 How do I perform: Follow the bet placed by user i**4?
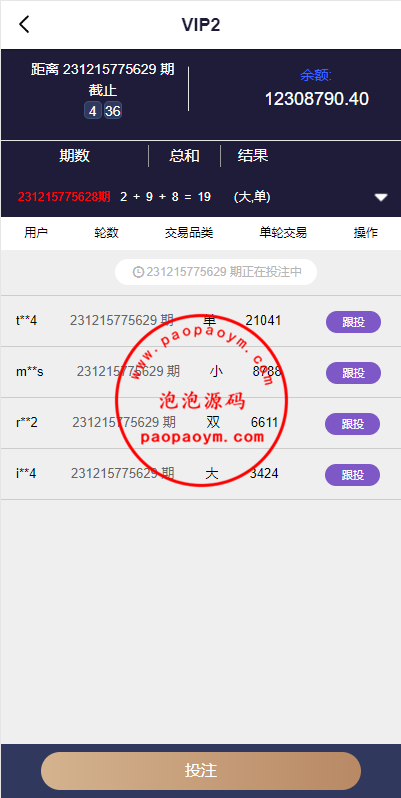[x=352, y=475]
